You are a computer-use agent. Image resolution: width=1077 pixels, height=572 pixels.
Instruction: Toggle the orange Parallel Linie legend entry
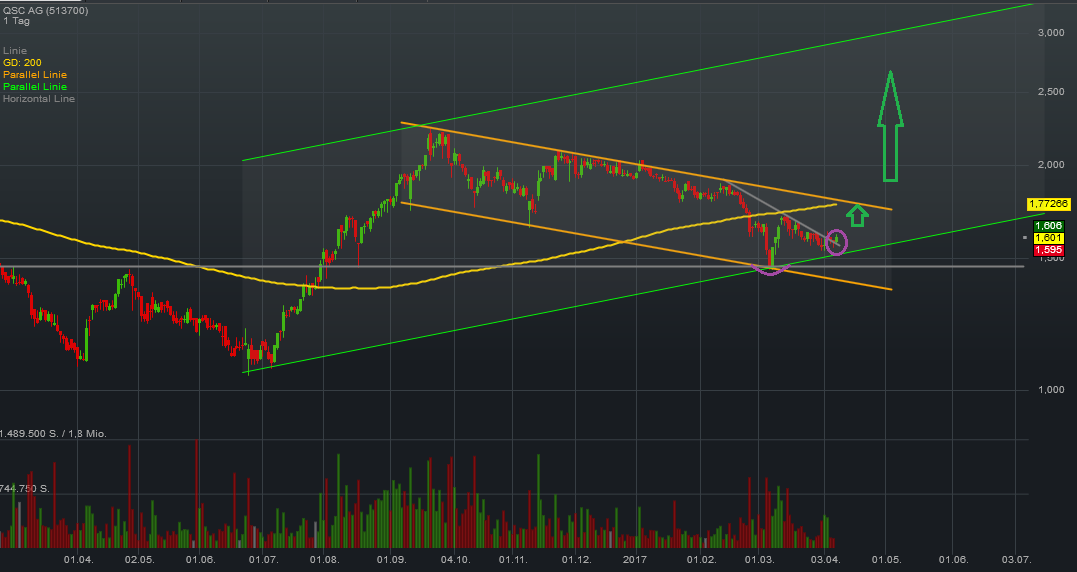33,74
